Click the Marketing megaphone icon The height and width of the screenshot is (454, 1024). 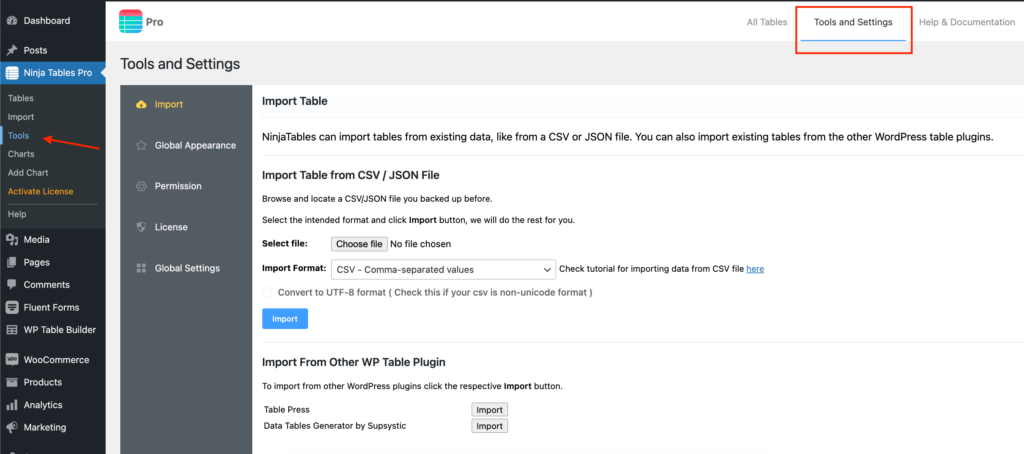pos(12,428)
